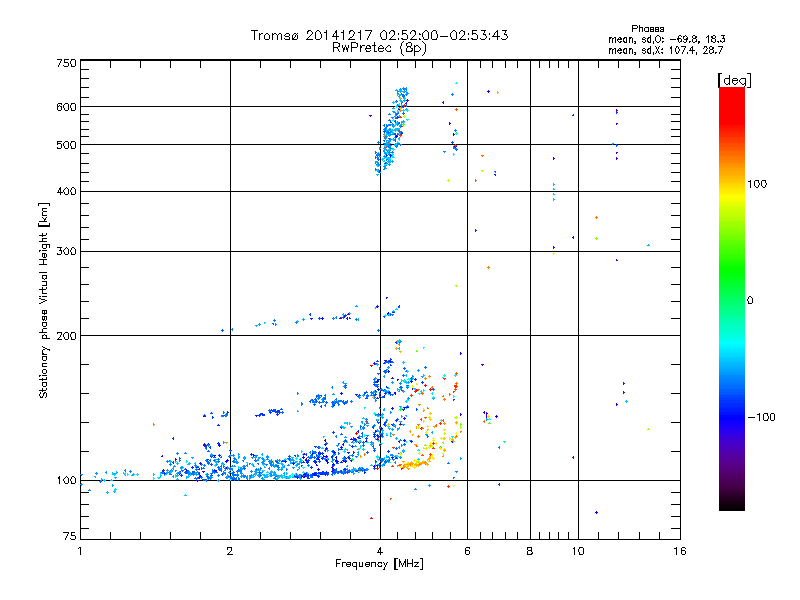Click the y-axis '400' tick label
The image size is (800, 600).
[66, 192]
